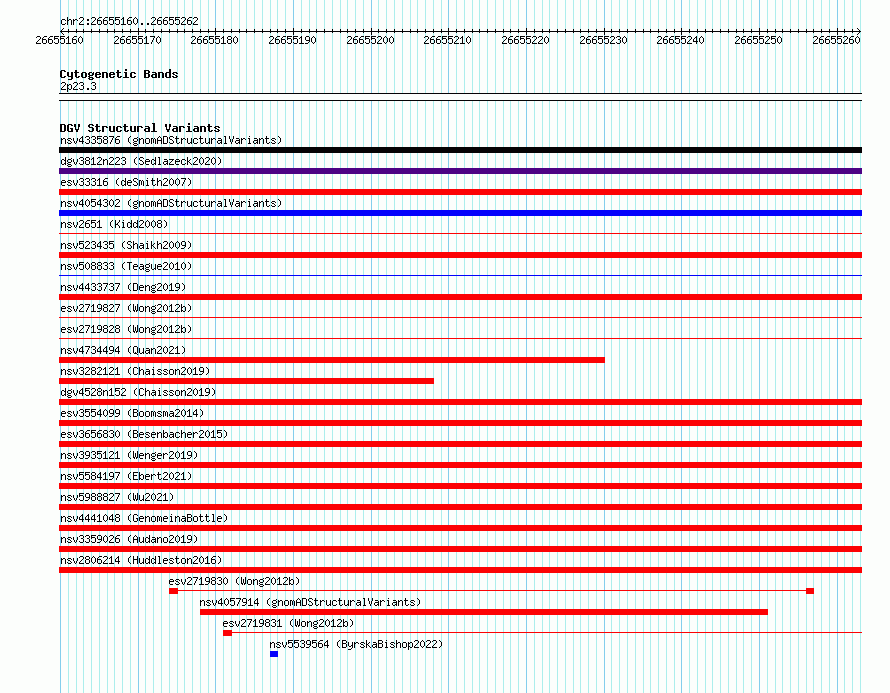This screenshot has width=890, height=693.
Task: Click left red block of esv2719830
Action: point(174,591)
